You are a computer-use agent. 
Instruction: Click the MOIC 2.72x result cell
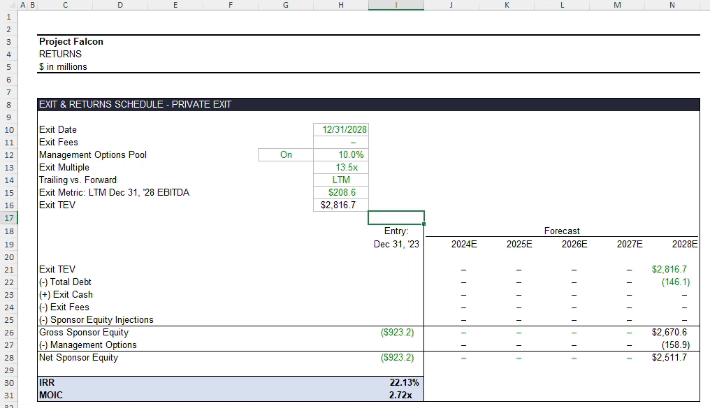[396, 395]
